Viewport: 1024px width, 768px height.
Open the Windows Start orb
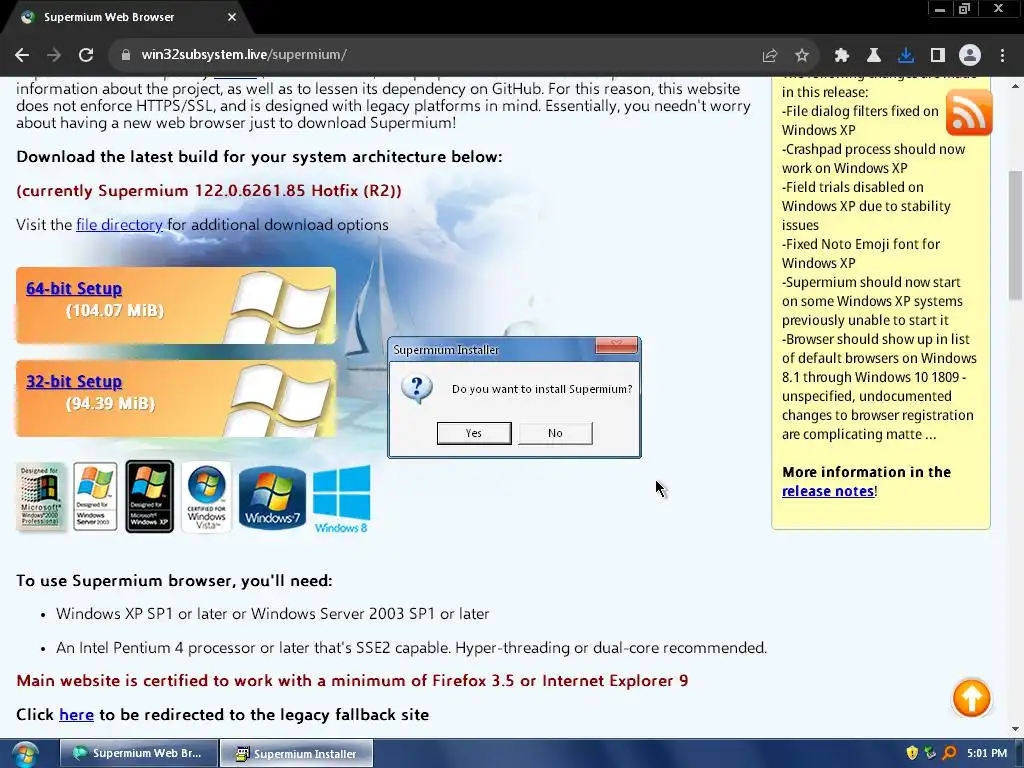[25, 754]
